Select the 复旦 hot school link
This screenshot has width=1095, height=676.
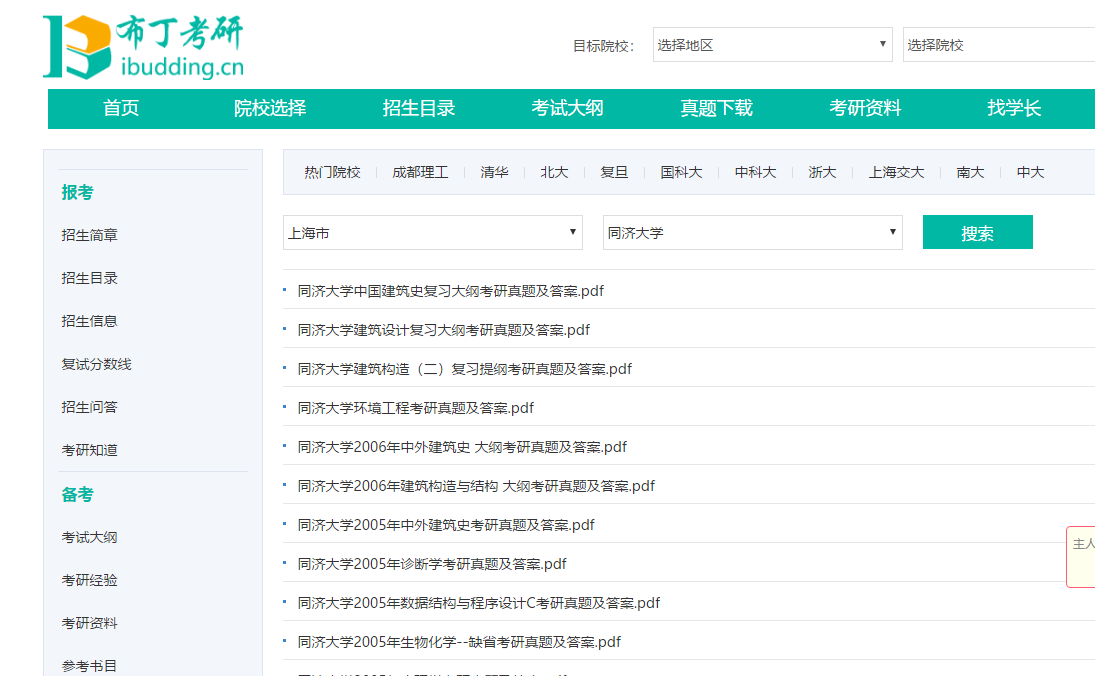coord(614,172)
